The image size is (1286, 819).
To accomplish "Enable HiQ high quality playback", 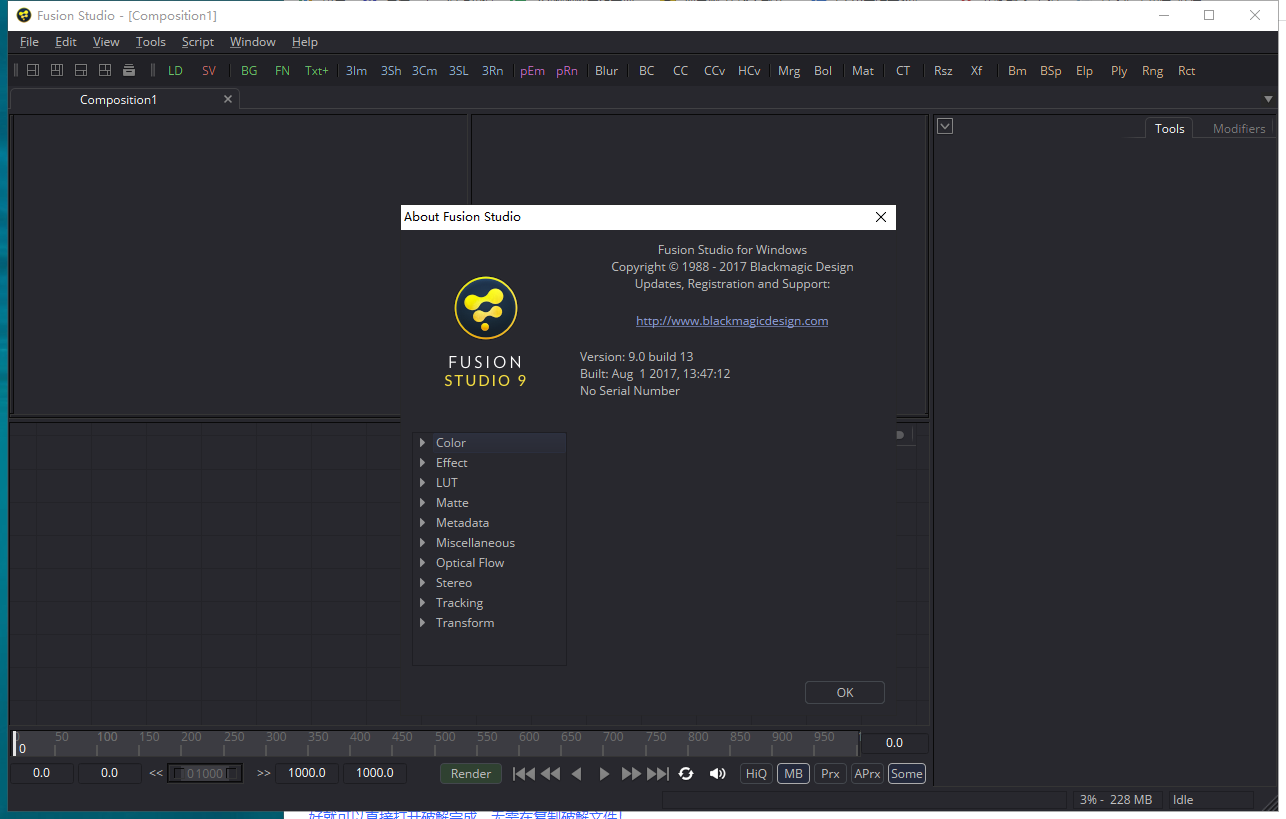I will (x=755, y=773).
